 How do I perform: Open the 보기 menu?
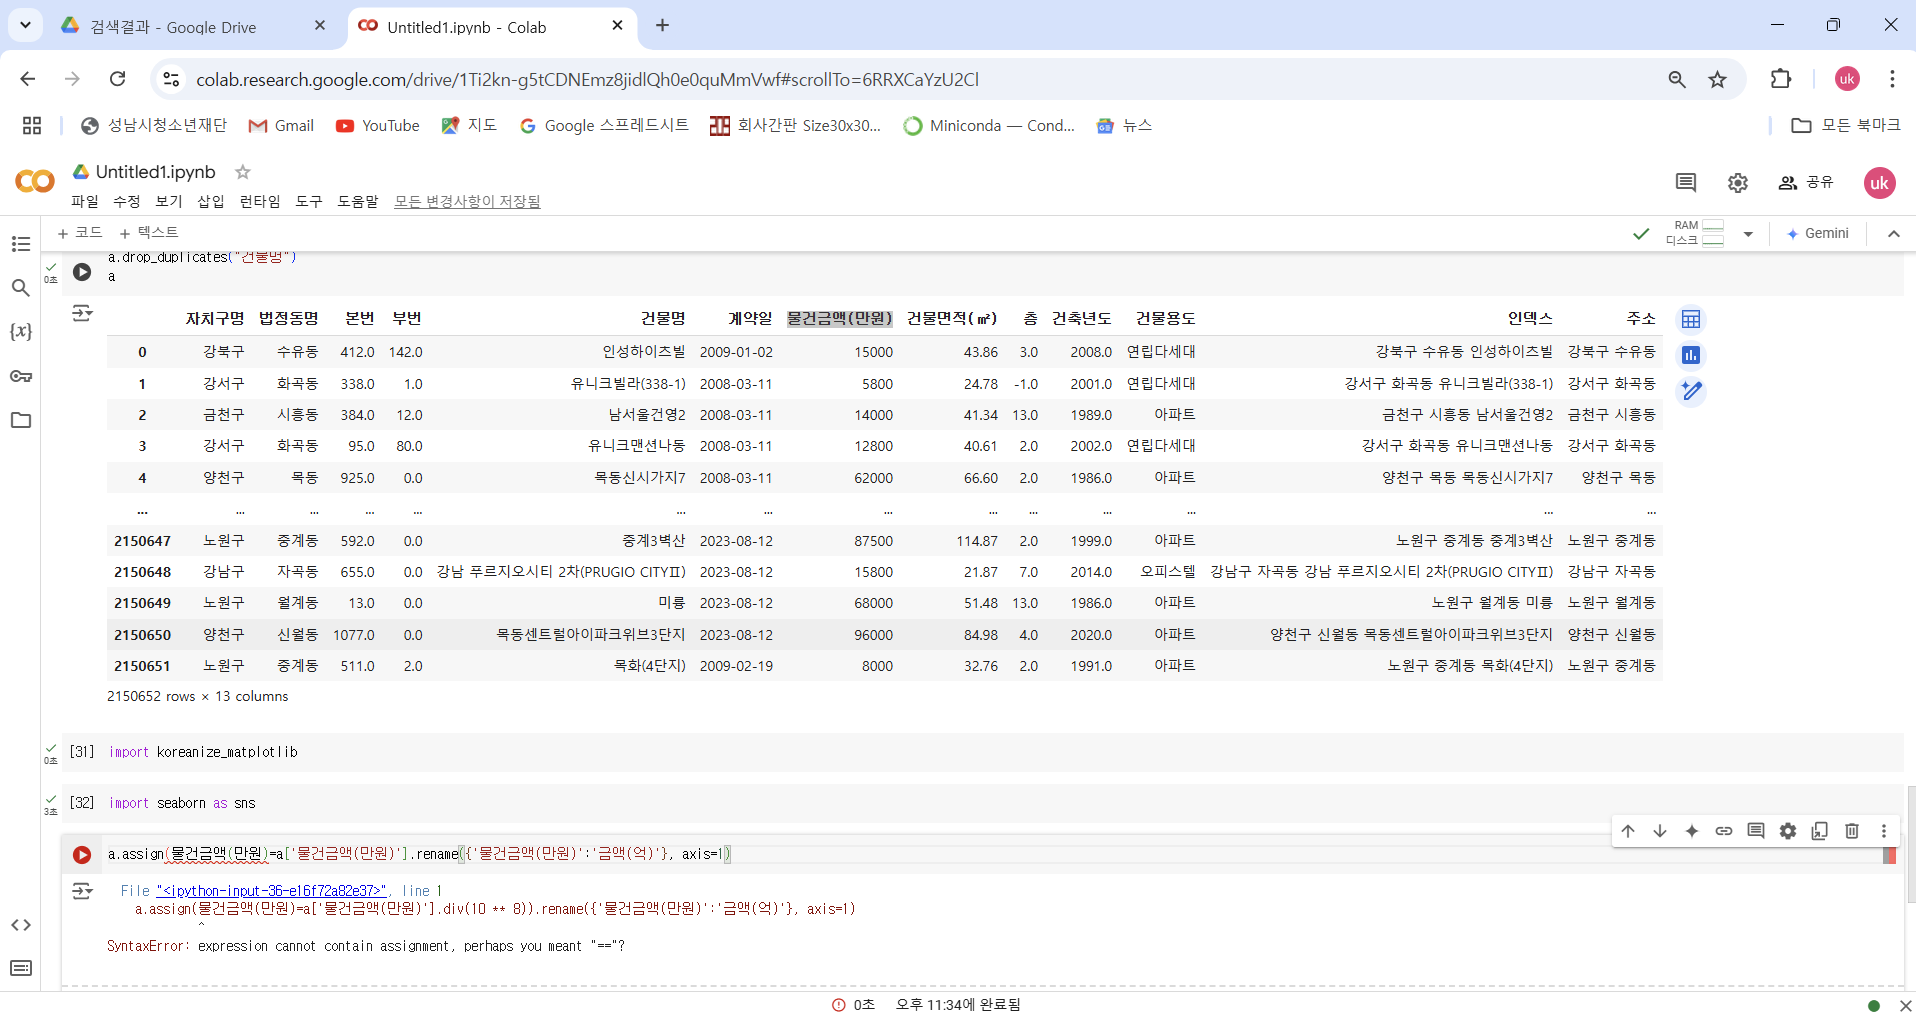coord(169,201)
